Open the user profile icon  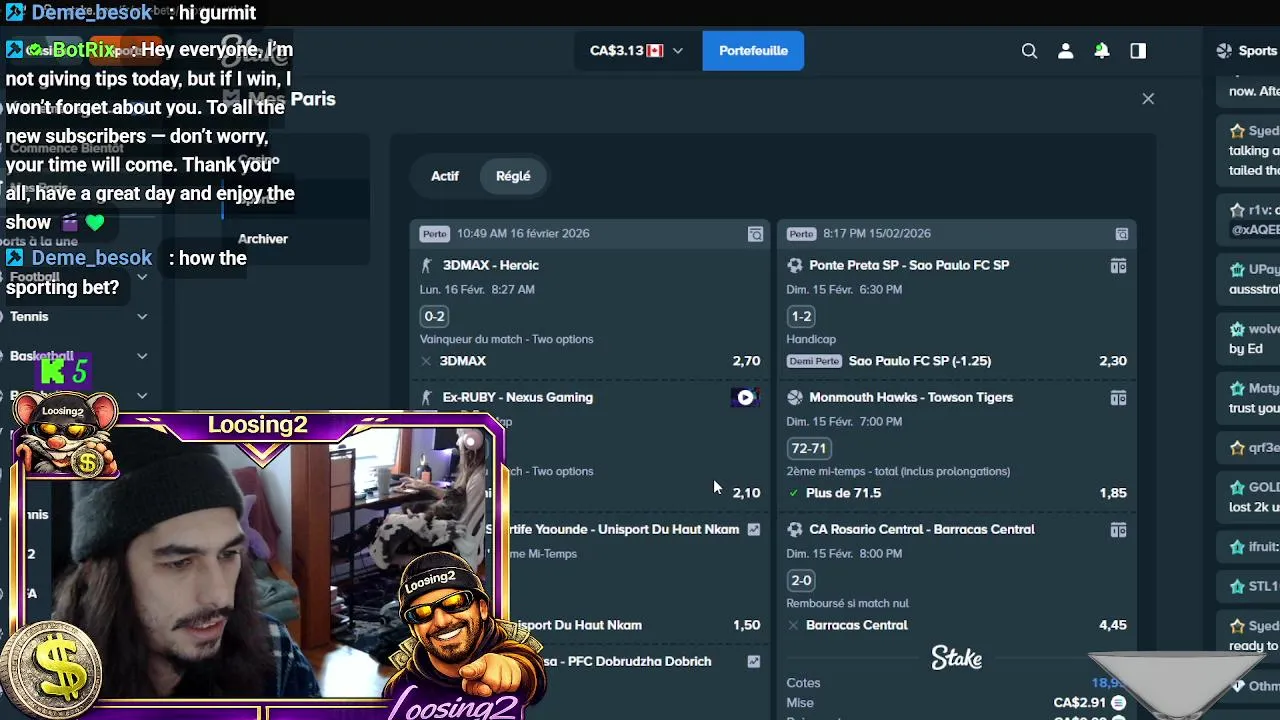point(1065,51)
